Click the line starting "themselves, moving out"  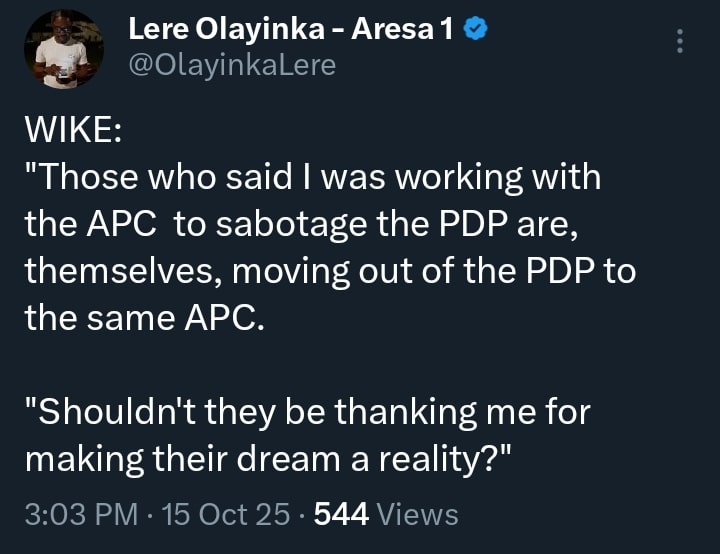(x=329, y=271)
